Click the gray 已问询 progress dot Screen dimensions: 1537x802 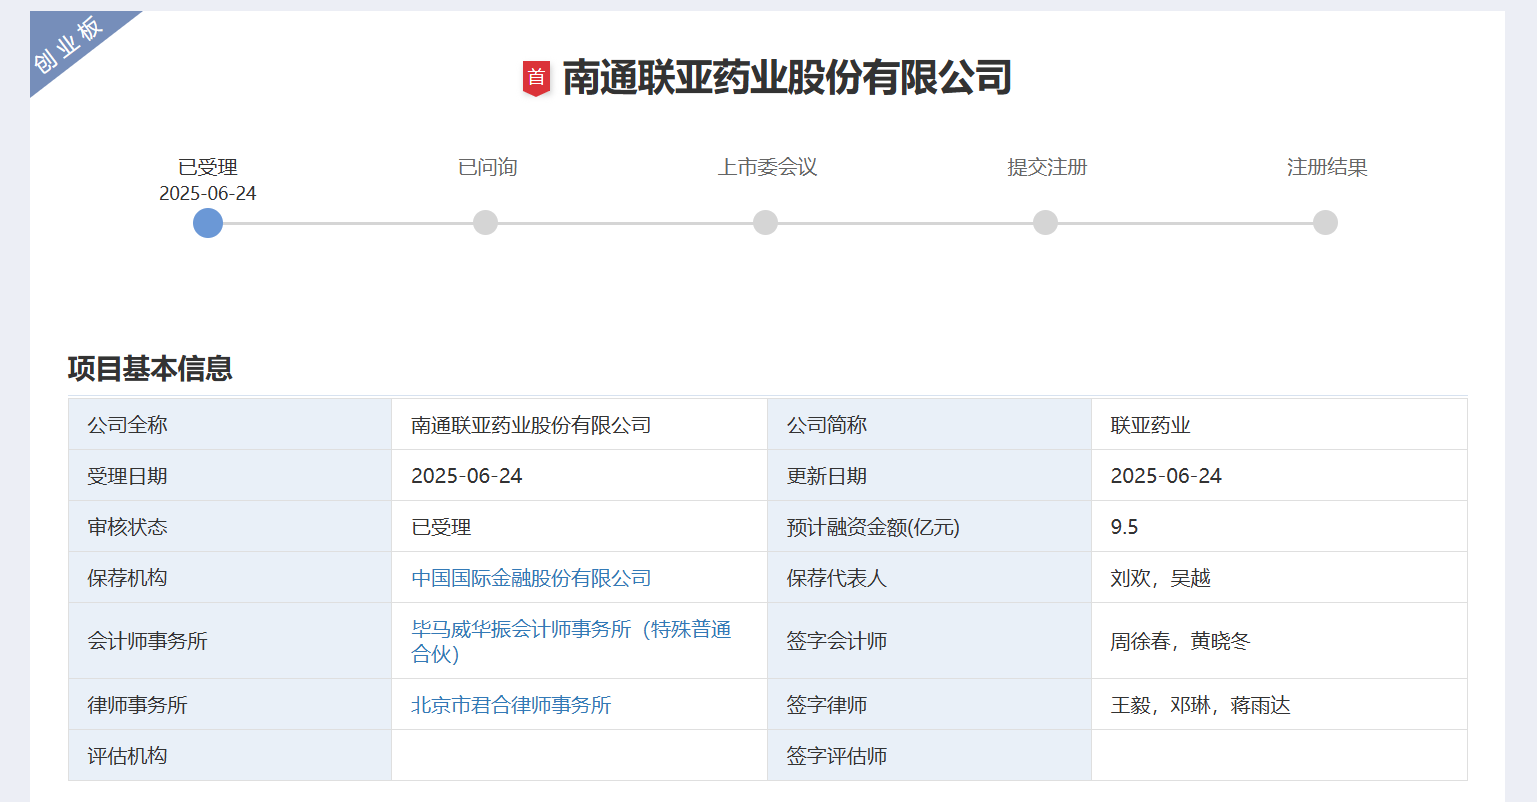(486, 223)
